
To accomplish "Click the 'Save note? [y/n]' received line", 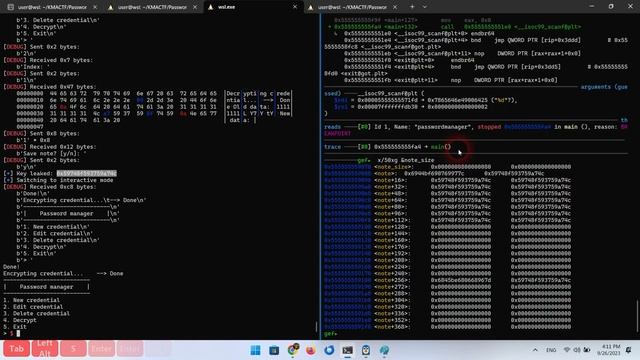I will 51,153.
